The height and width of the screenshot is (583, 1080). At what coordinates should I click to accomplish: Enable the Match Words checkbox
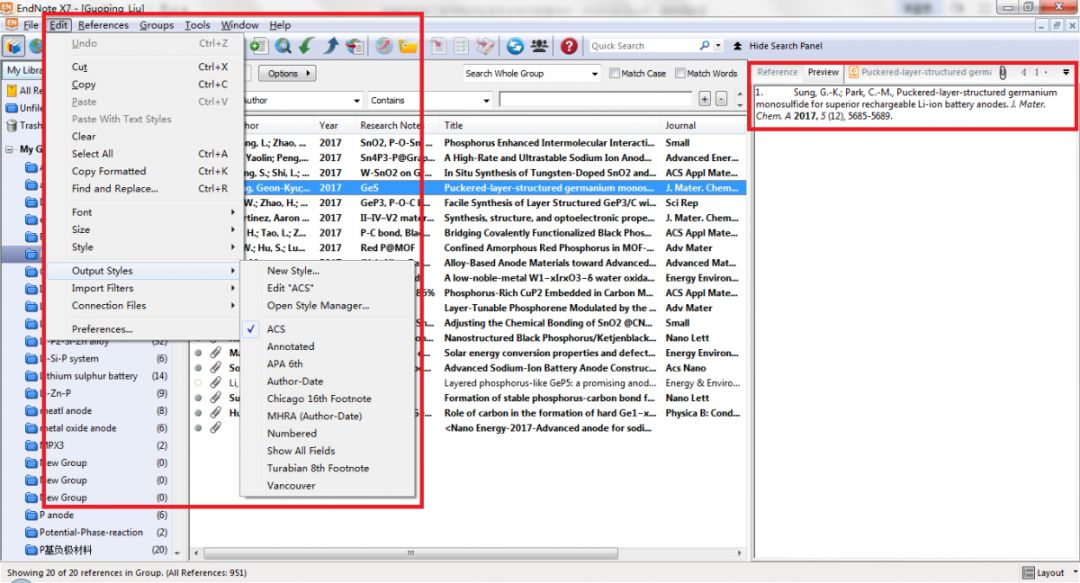tap(681, 73)
